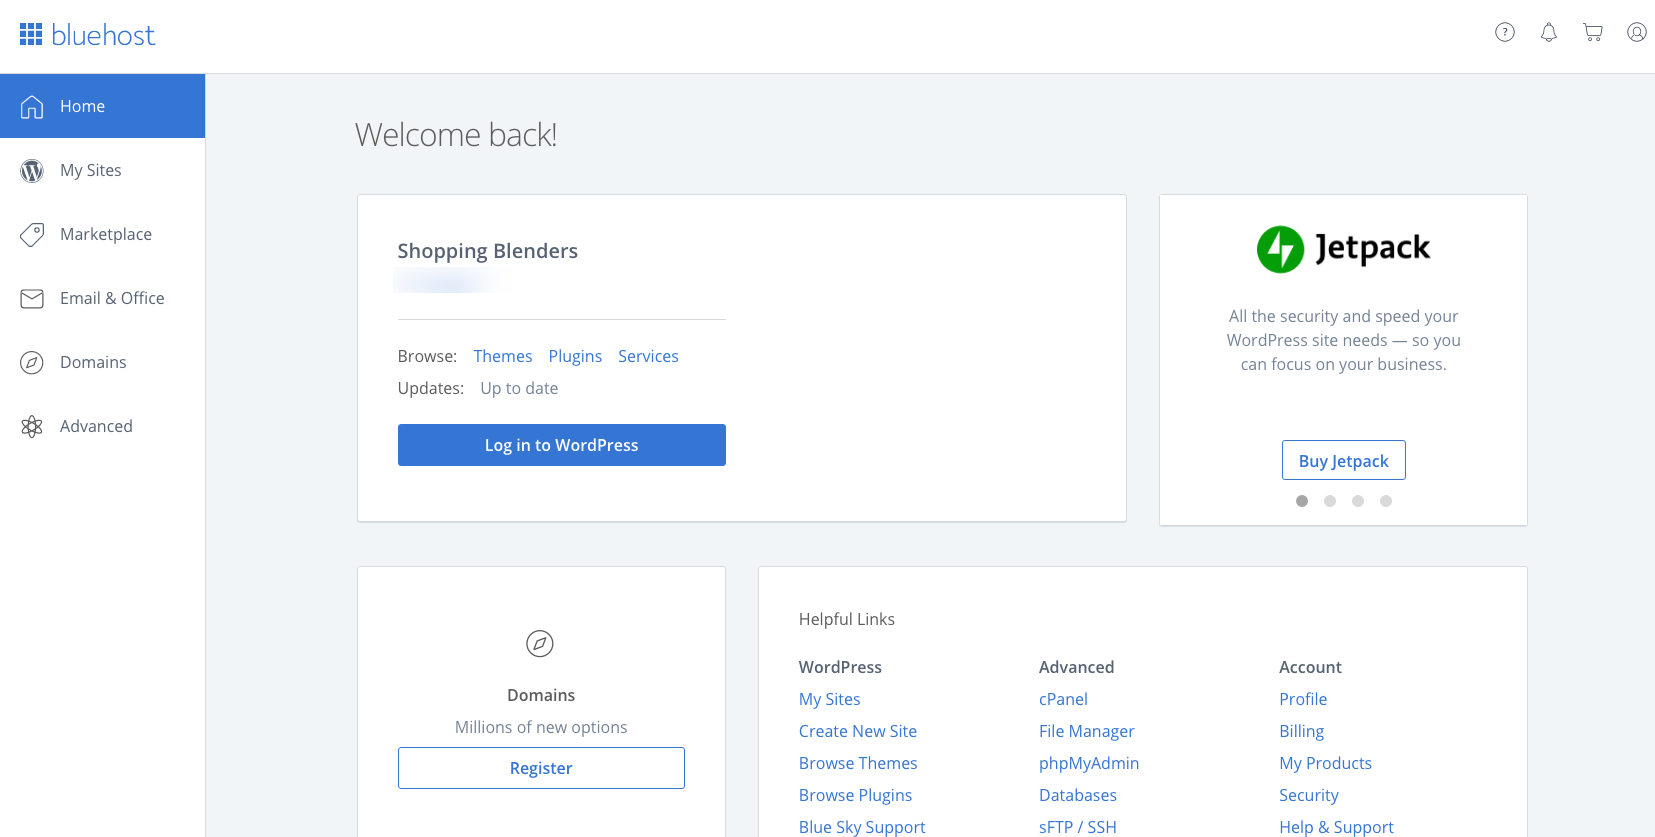Open the Profile account link

pos(1303,699)
